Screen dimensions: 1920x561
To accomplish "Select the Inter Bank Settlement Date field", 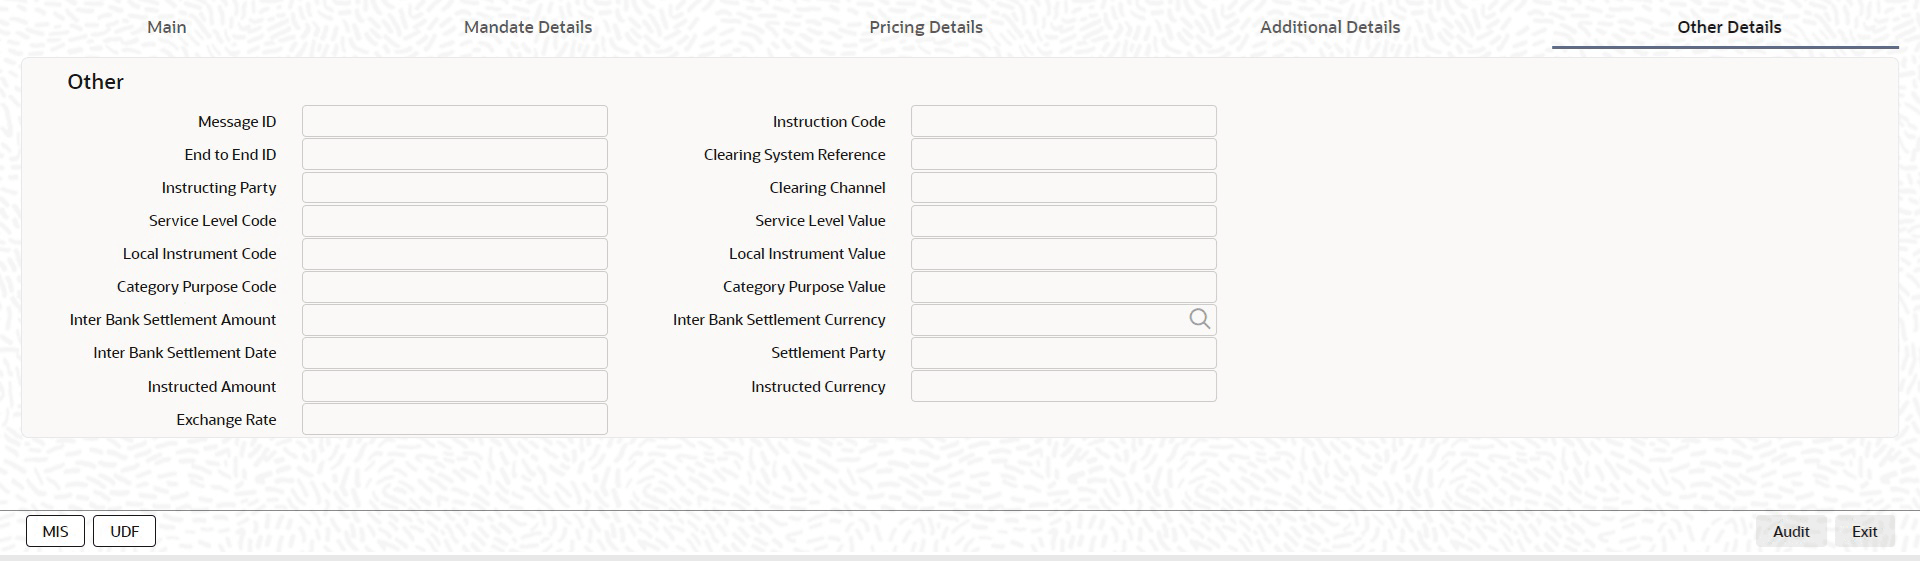I will (x=454, y=353).
